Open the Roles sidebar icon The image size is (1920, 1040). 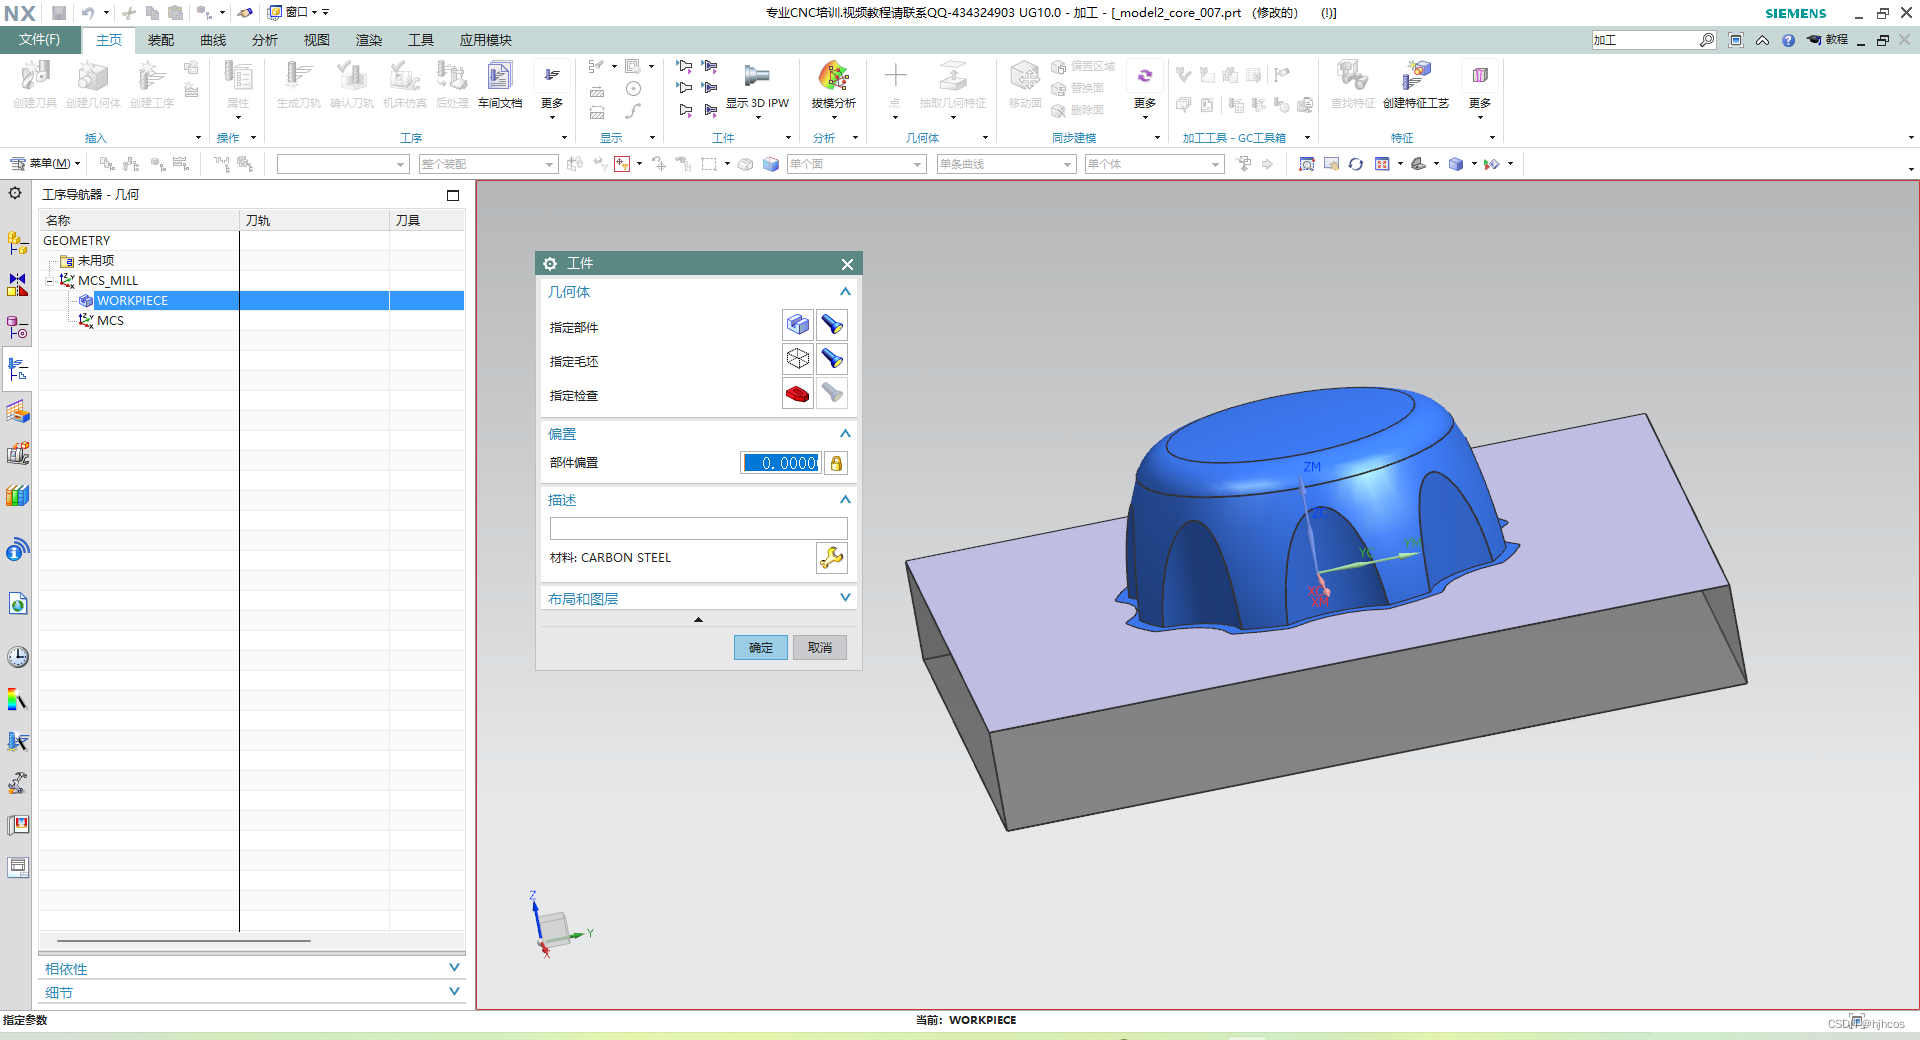click(x=17, y=825)
